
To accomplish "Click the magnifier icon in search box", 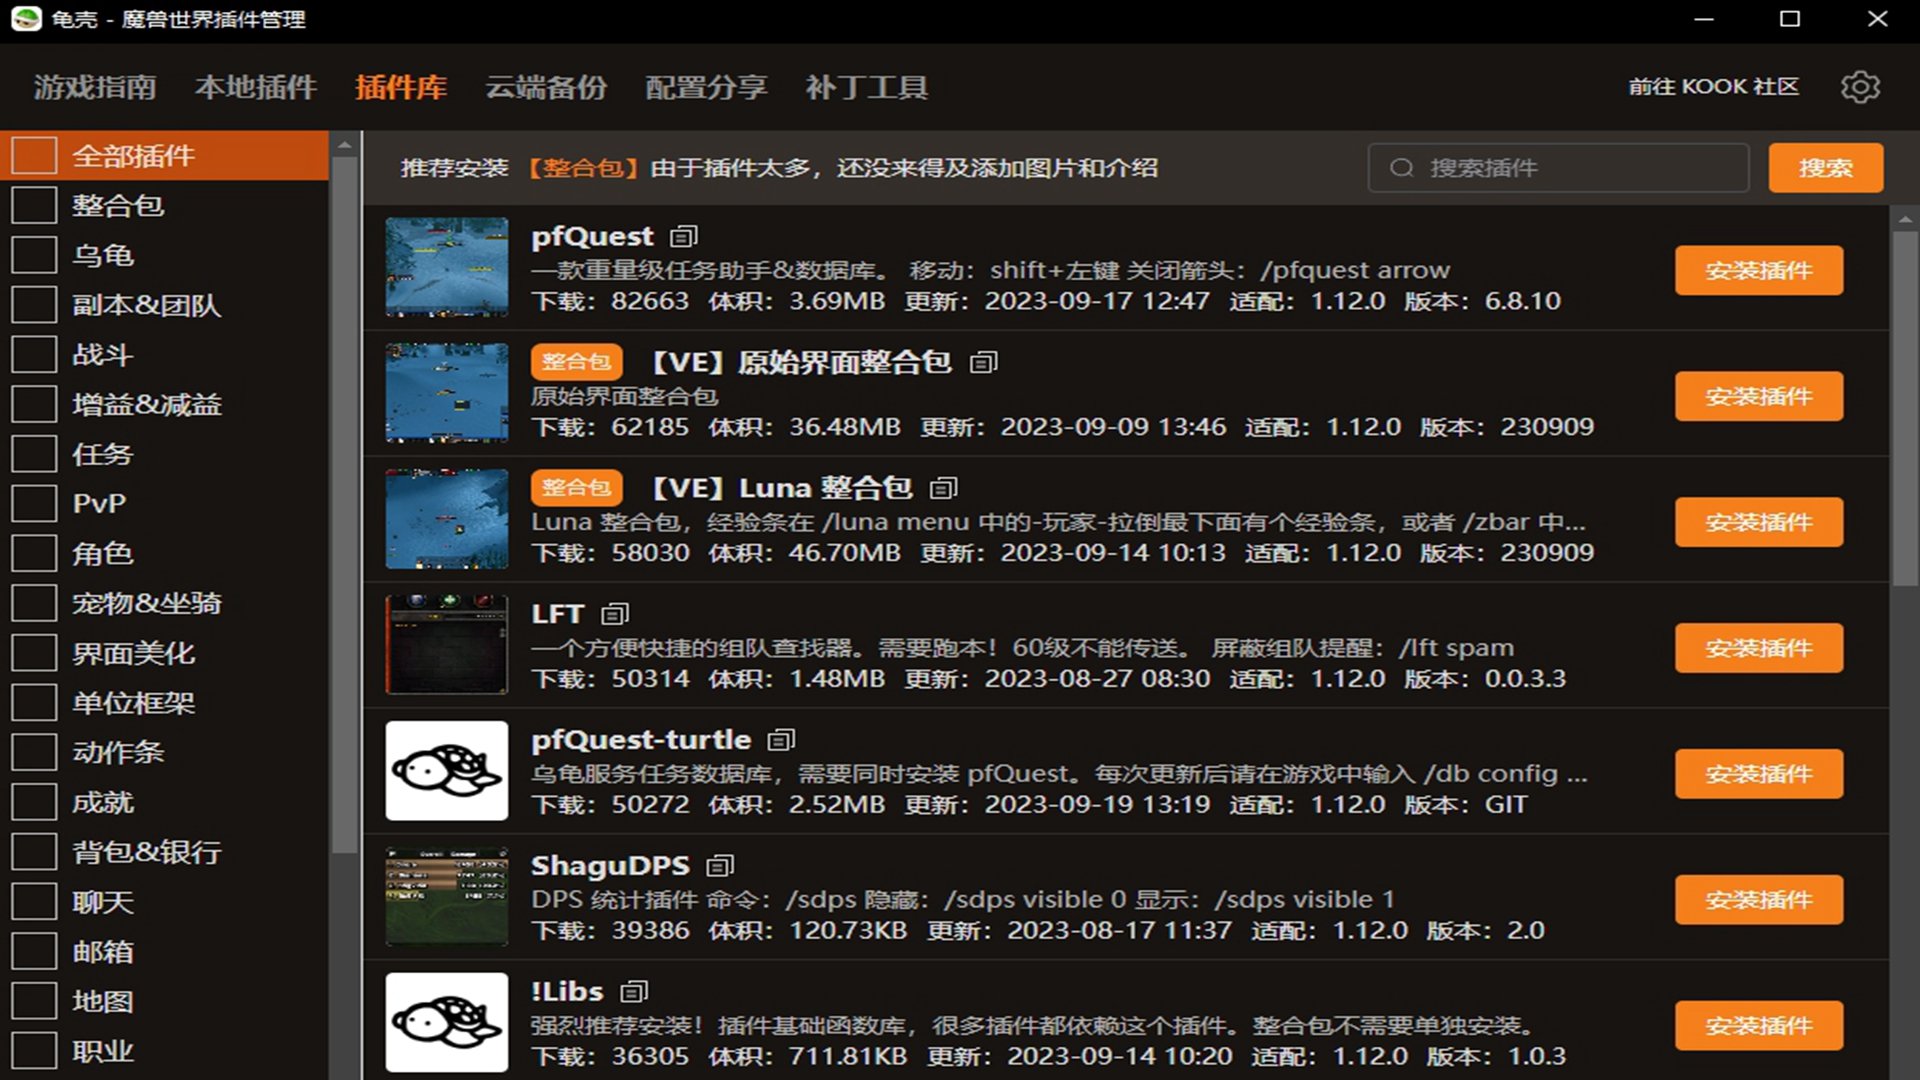I will 1402,168.
